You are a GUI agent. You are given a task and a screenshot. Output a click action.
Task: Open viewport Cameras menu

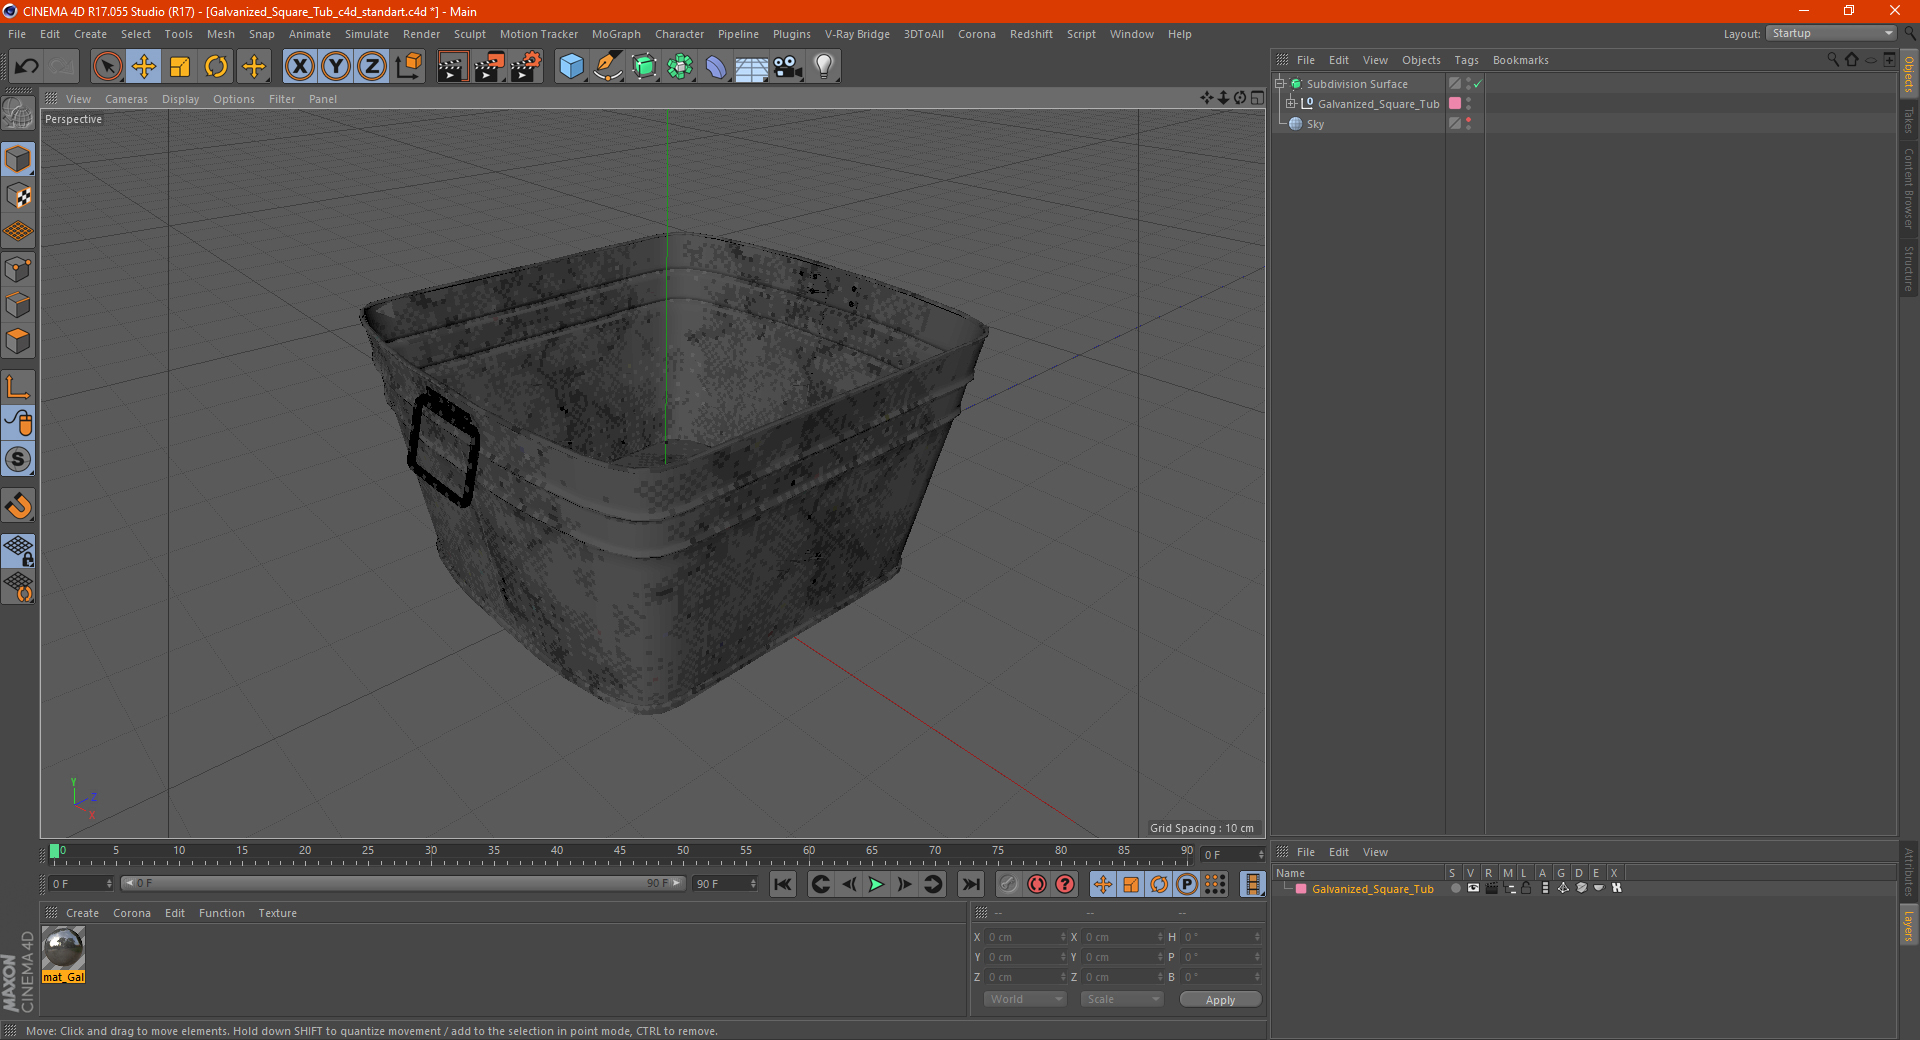[x=126, y=99]
